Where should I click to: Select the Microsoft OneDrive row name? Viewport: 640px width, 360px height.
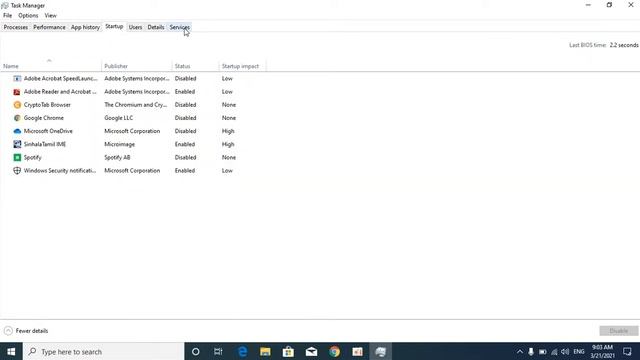coord(48,131)
